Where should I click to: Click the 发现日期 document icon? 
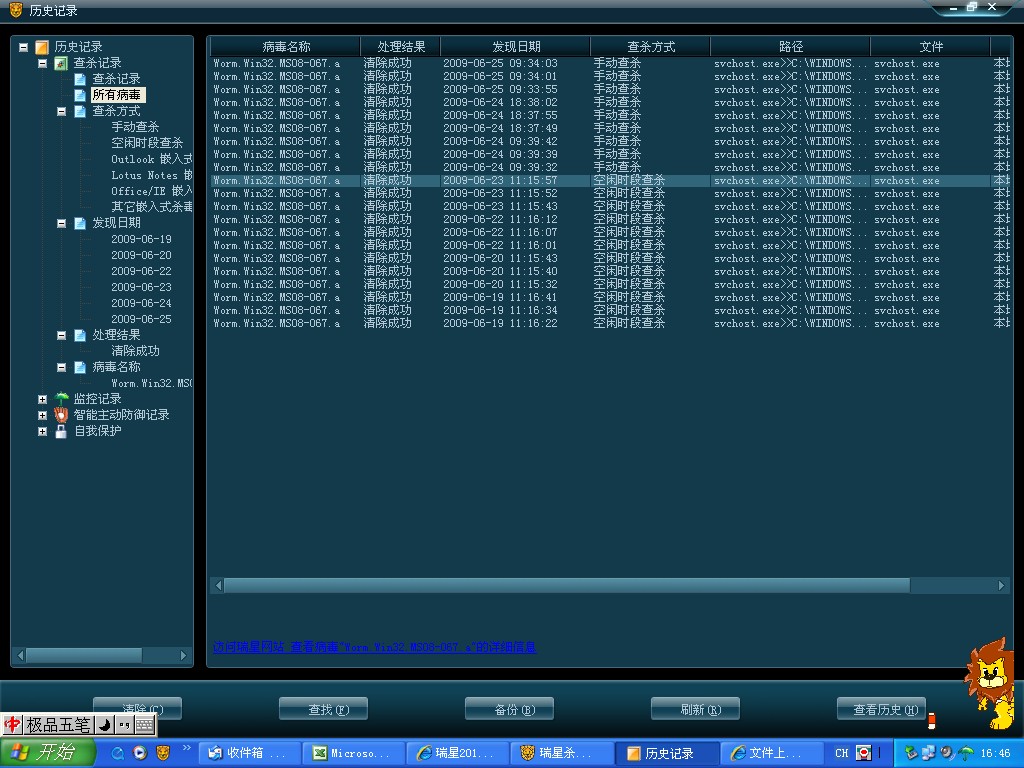point(80,223)
